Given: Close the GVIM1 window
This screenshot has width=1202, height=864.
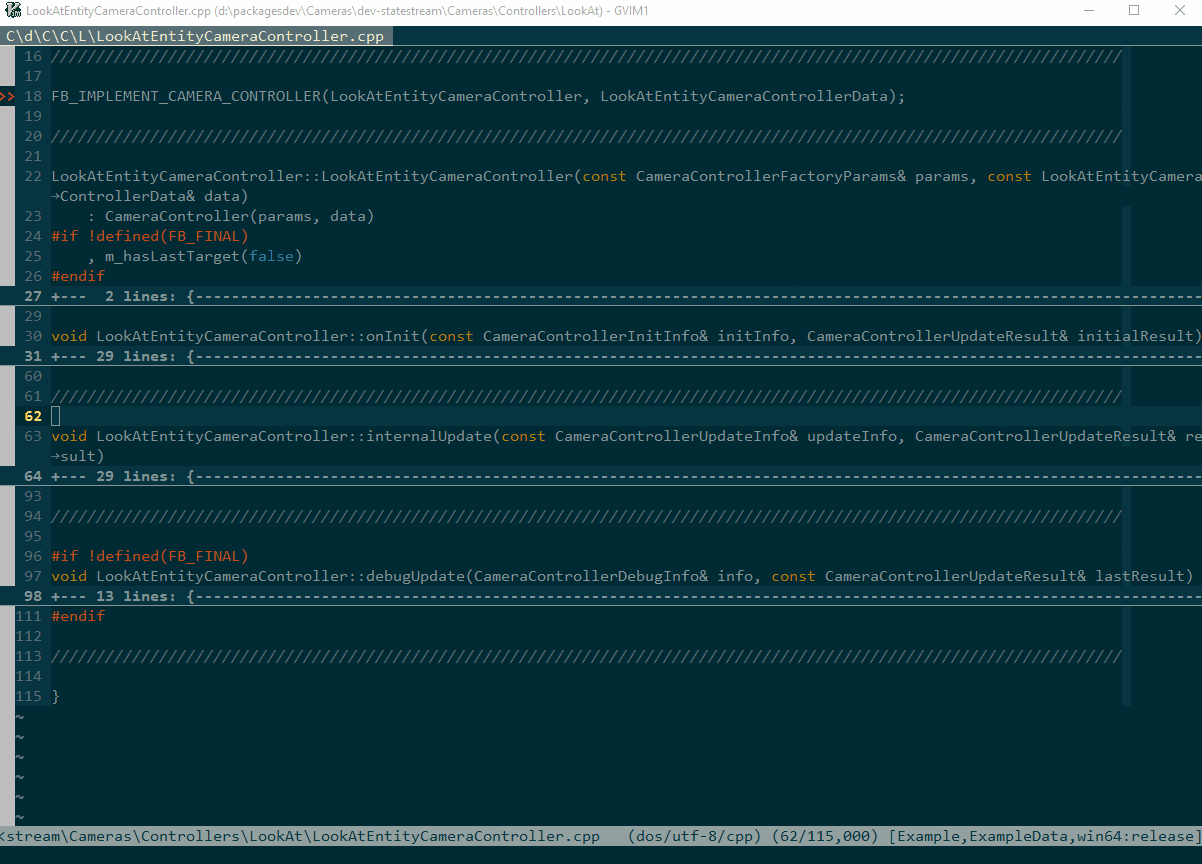Looking at the screenshot, I should (1179, 11).
